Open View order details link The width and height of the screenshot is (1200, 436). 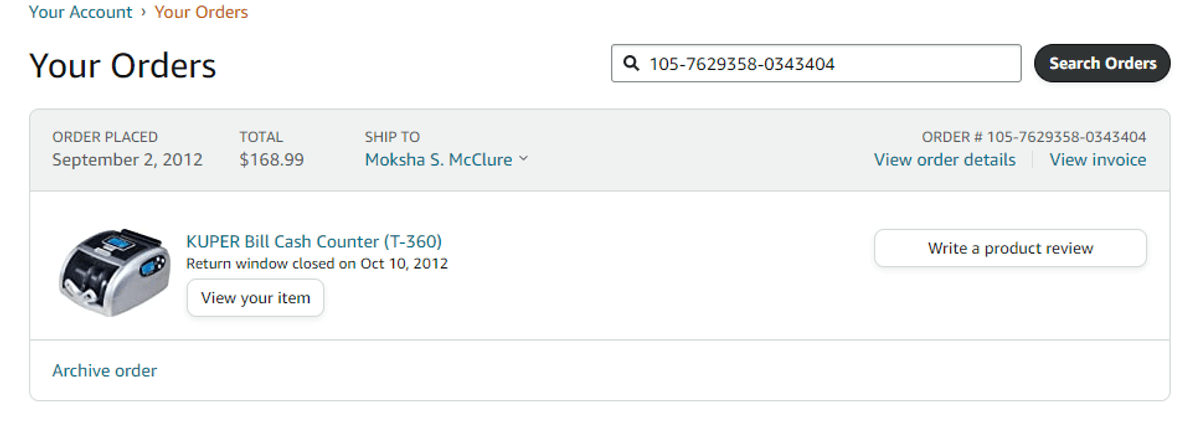(944, 160)
